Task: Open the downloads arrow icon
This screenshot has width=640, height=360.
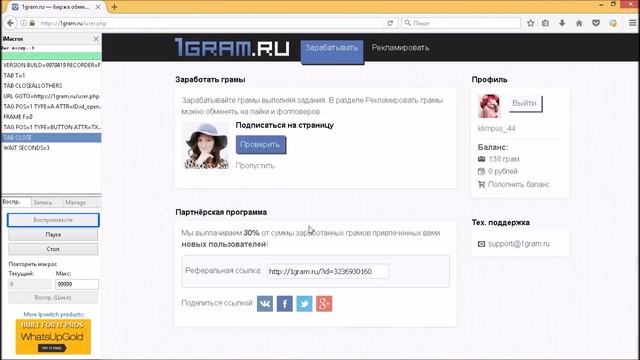Action: [x=562, y=23]
